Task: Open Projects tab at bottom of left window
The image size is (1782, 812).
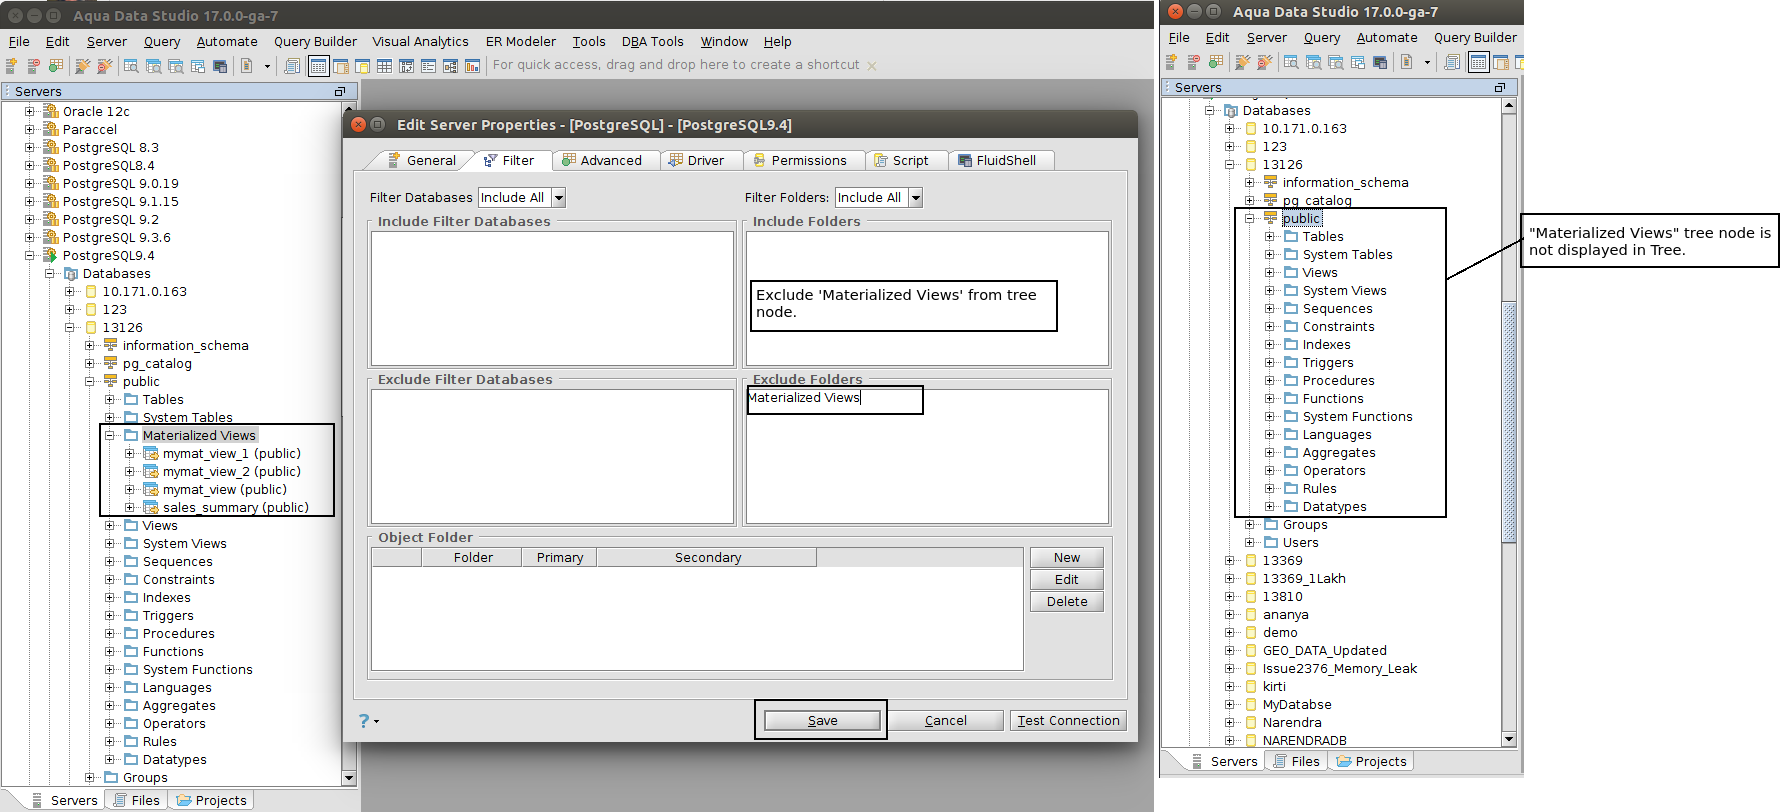Action: click(x=211, y=801)
